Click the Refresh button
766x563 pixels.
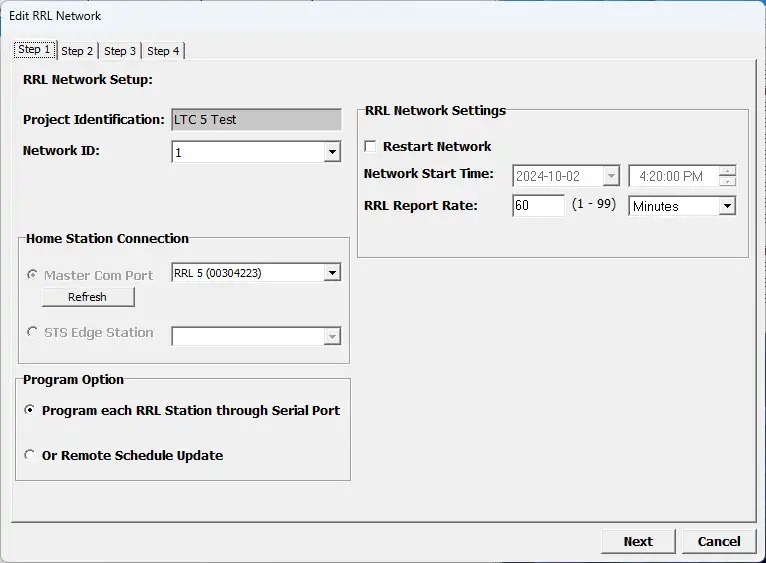(x=88, y=297)
